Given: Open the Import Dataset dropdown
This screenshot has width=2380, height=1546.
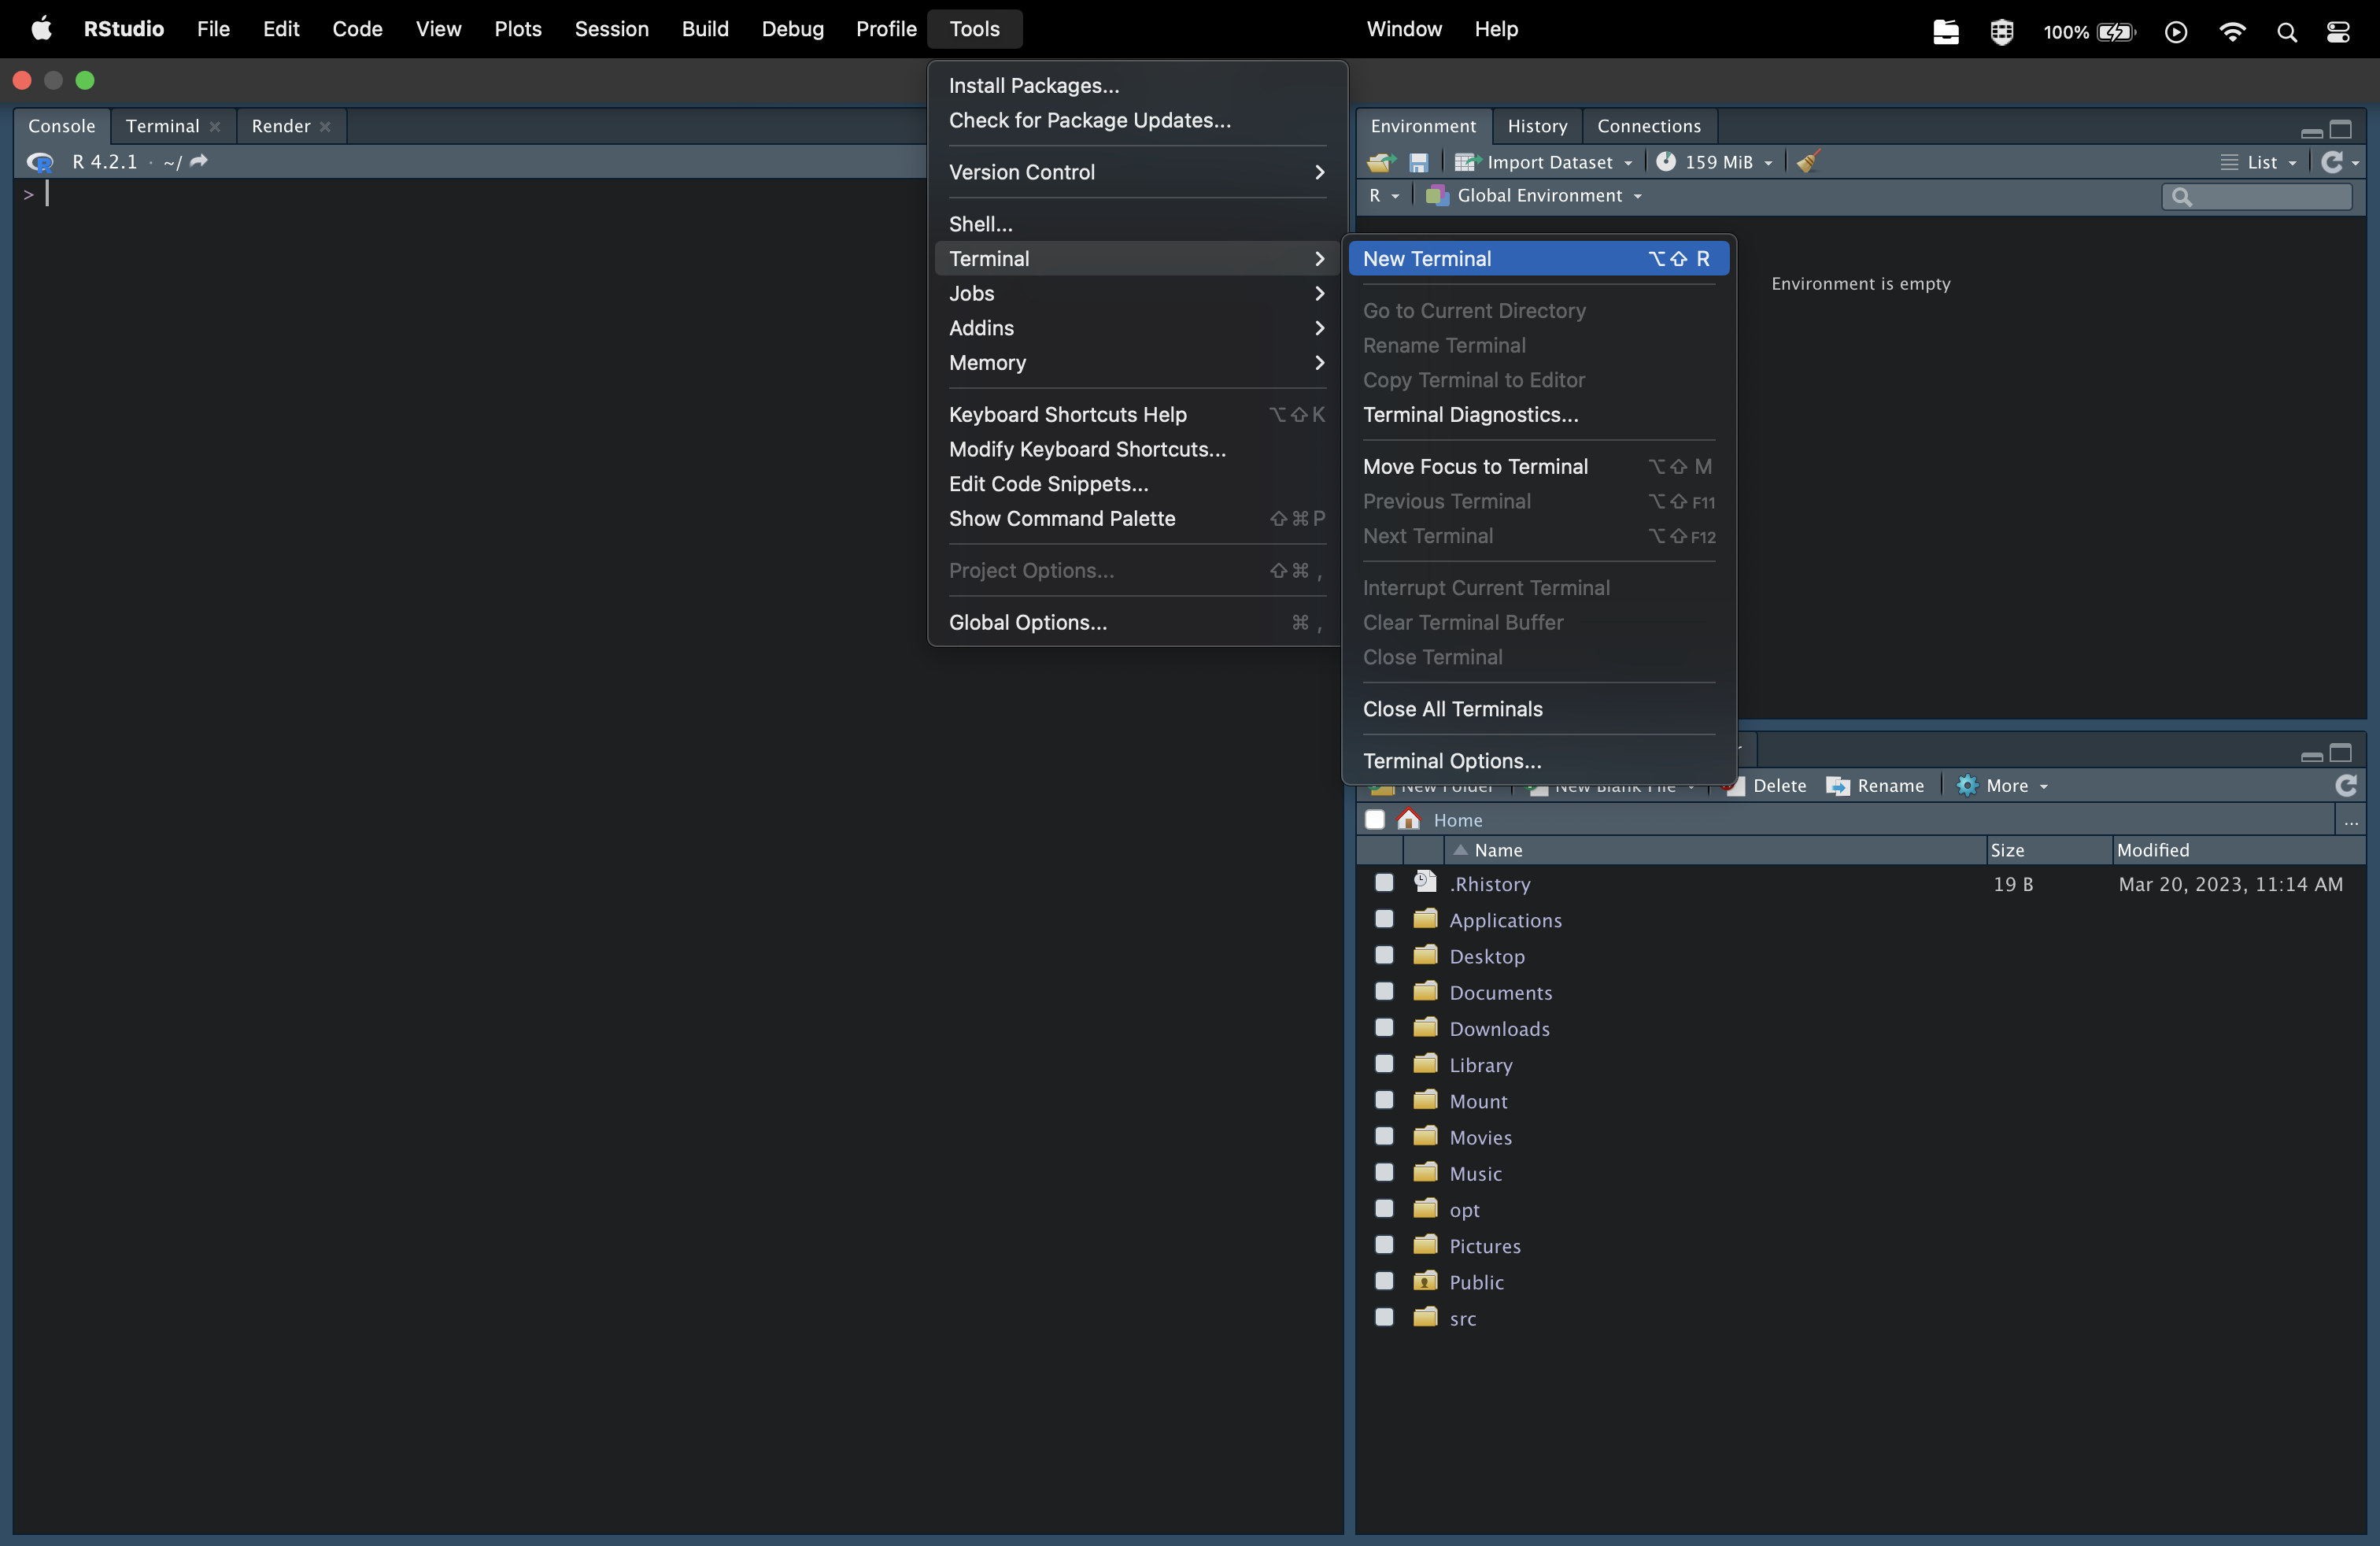Looking at the screenshot, I should click(1543, 162).
